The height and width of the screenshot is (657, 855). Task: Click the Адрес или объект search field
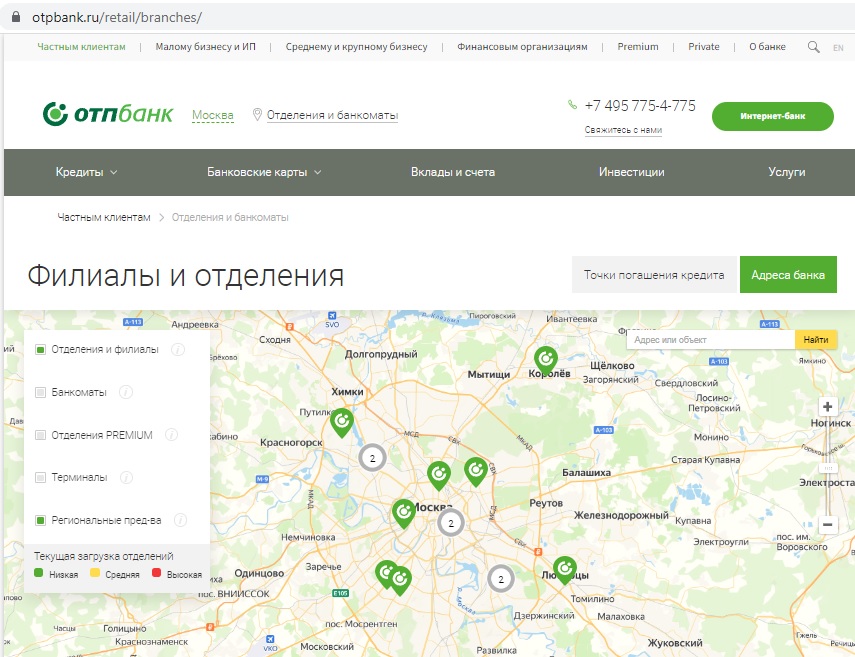[710, 340]
